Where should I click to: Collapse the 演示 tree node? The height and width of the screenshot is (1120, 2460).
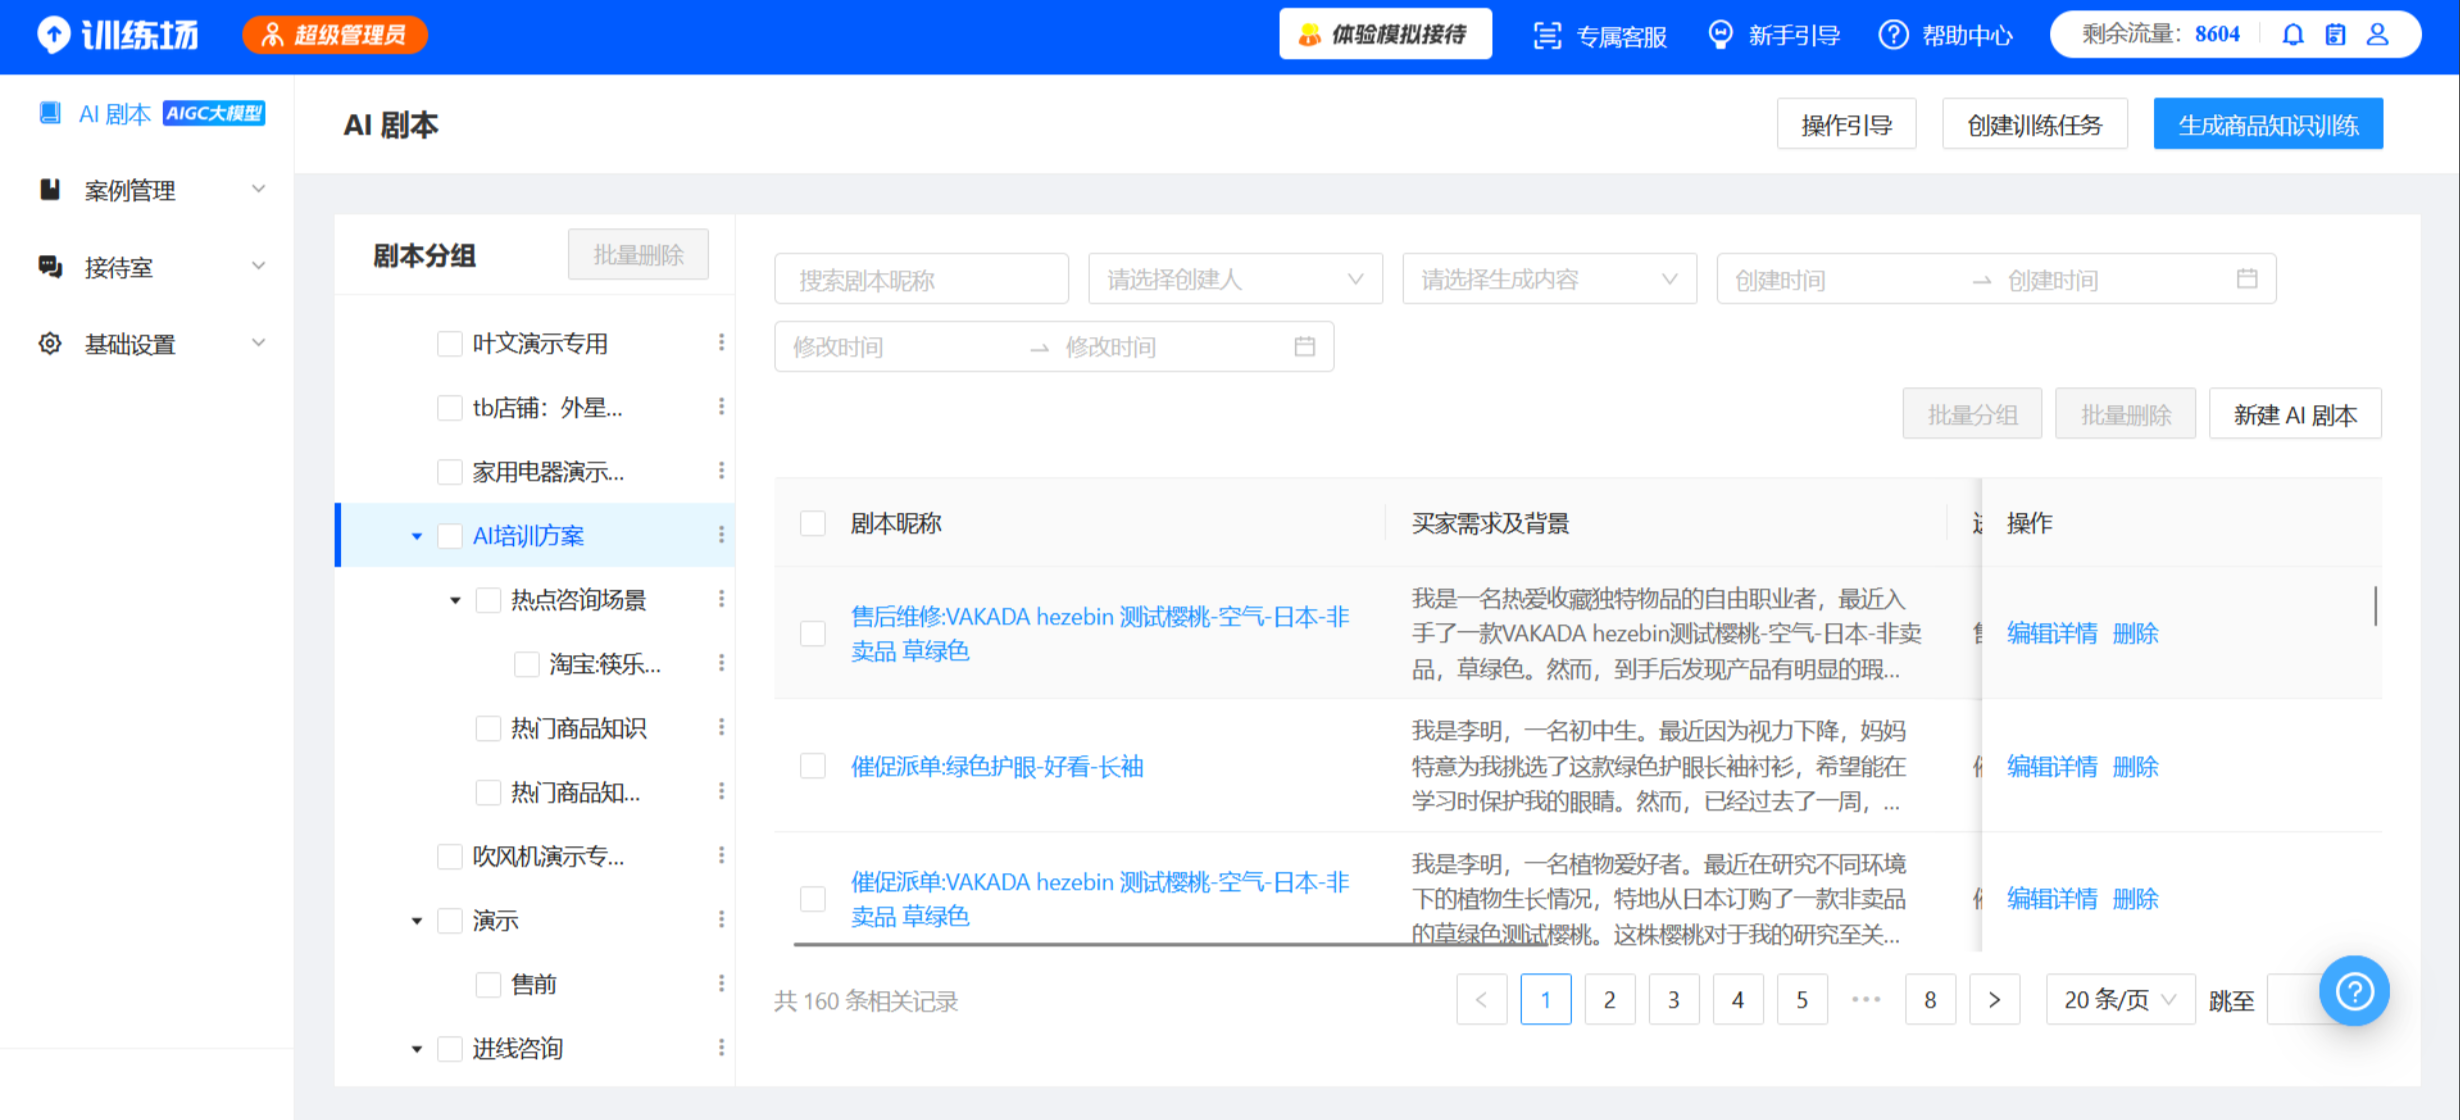pyautogui.click(x=417, y=920)
